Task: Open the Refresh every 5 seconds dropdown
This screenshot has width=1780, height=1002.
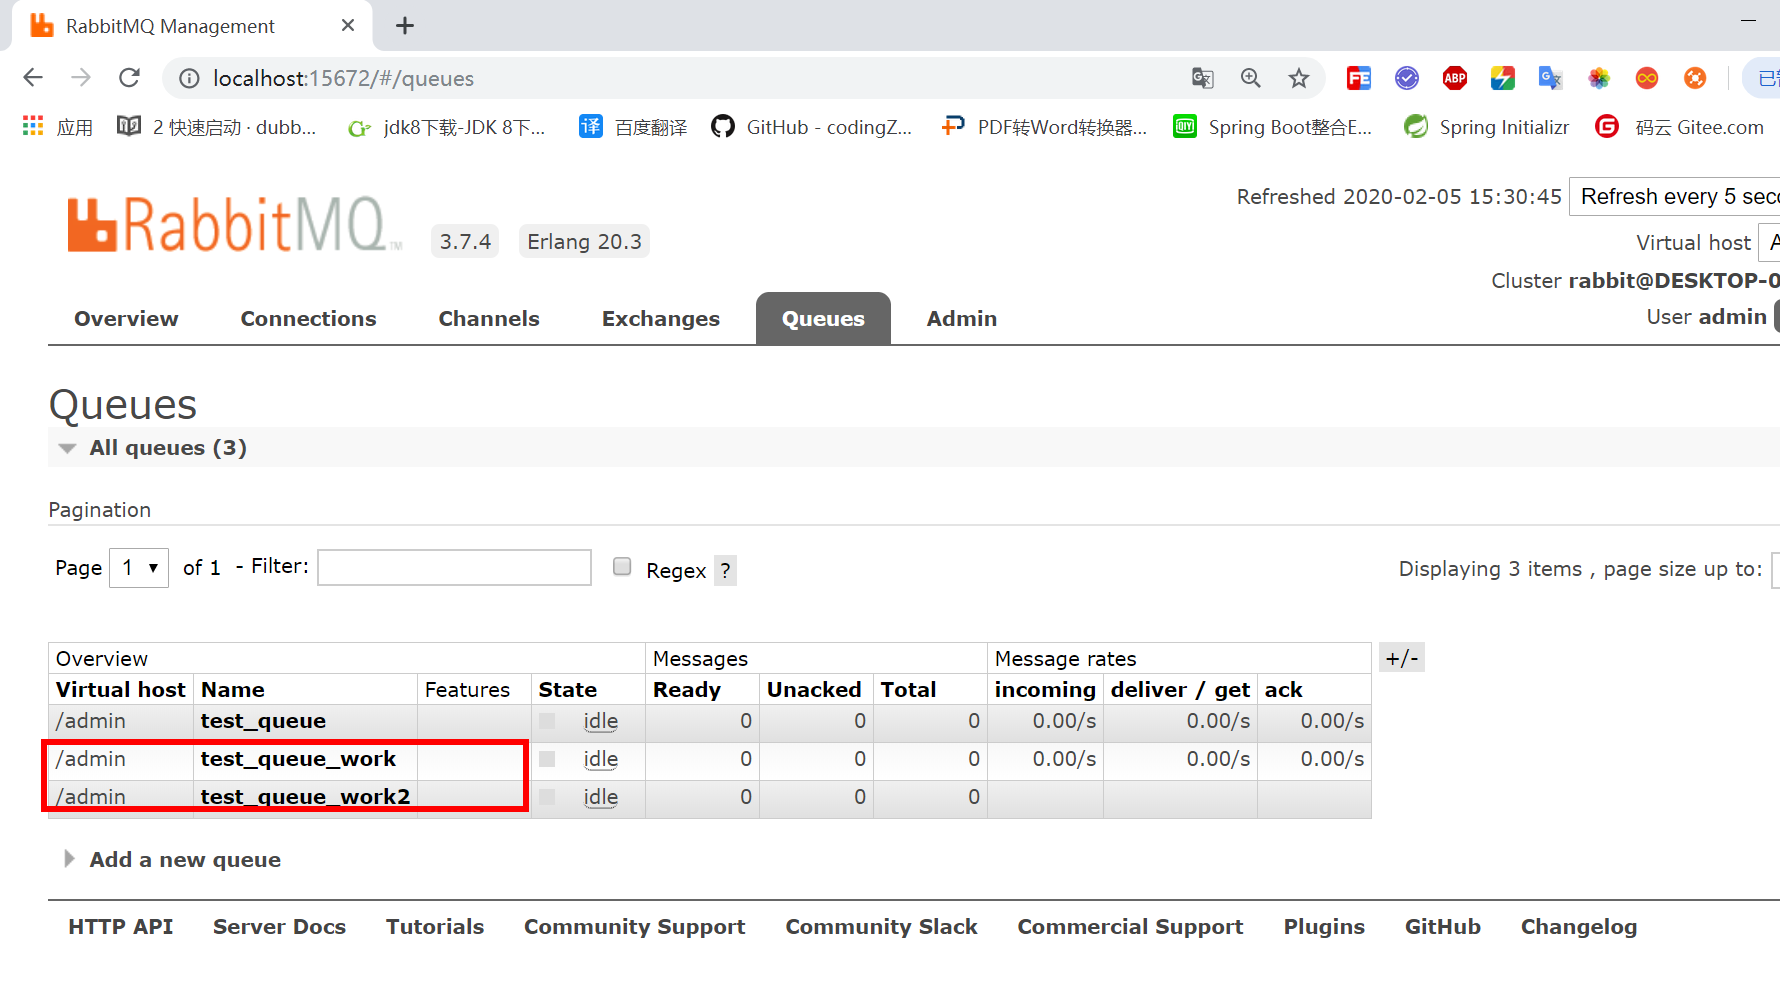Action: 1675,196
